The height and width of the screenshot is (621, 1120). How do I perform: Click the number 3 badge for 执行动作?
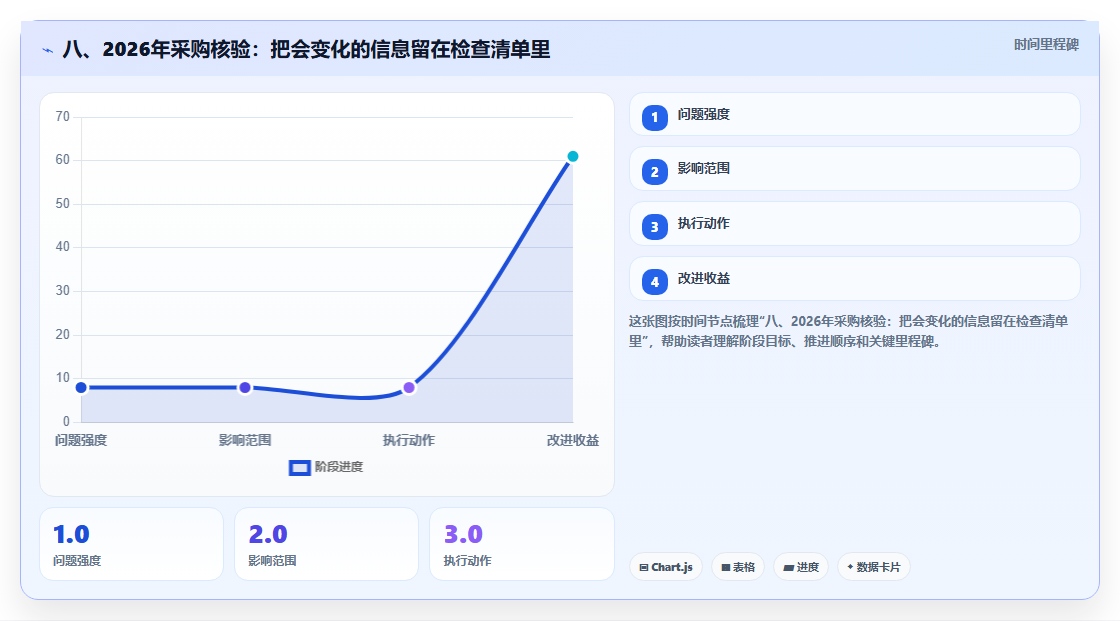(654, 227)
